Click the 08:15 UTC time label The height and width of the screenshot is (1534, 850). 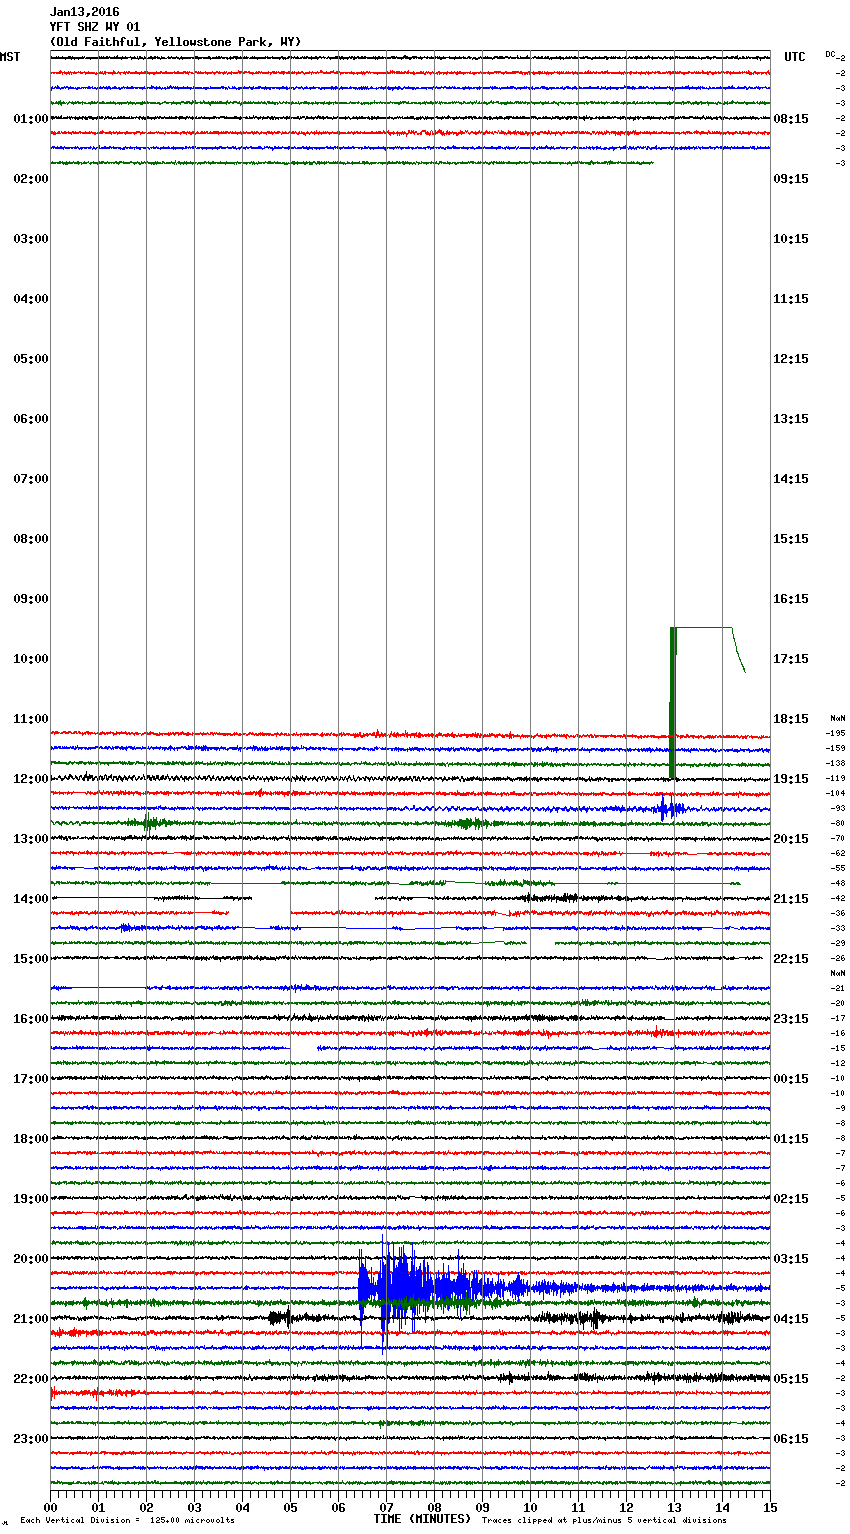tap(791, 119)
